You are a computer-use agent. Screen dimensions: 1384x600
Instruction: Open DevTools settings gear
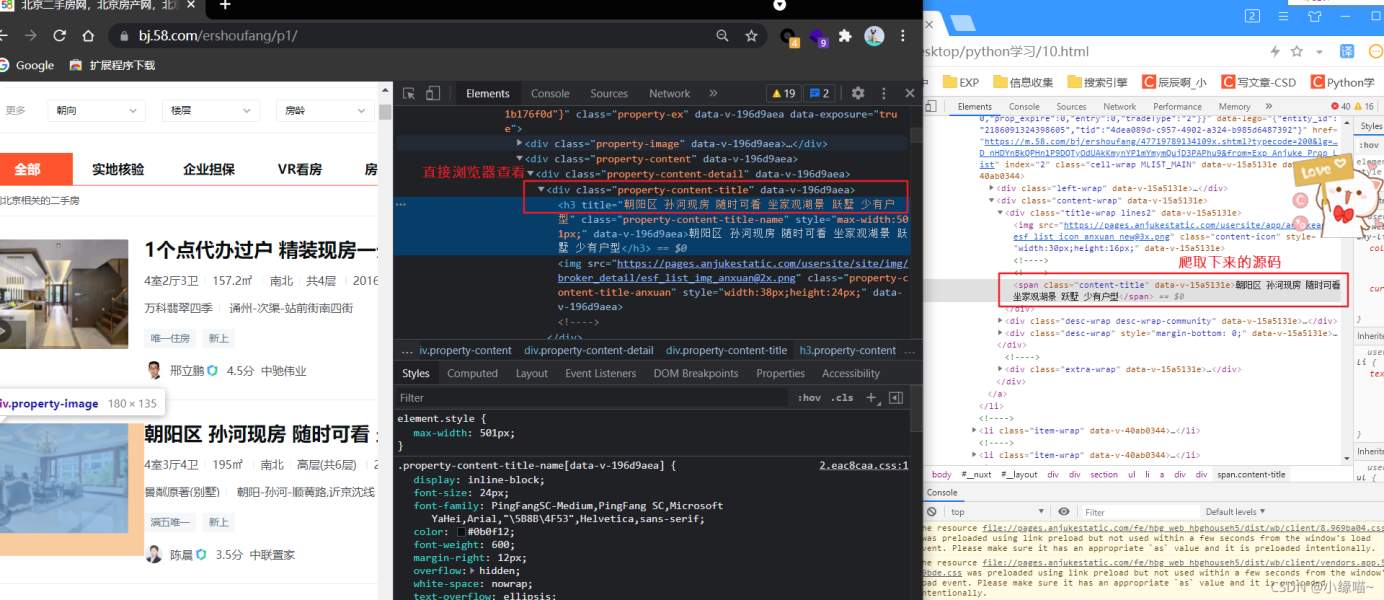pyautogui.click(x=857, y=93)
